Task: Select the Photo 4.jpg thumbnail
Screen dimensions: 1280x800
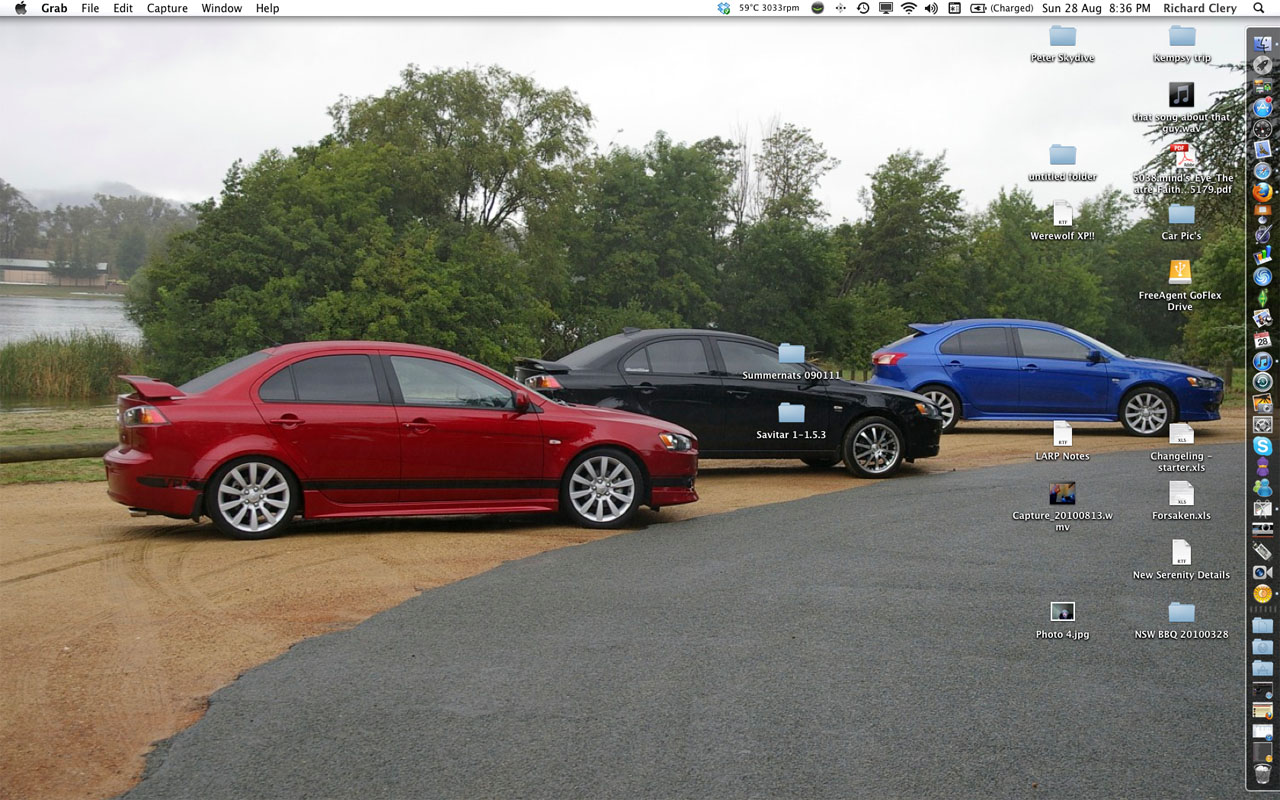Action: [x=1062, y=611]
